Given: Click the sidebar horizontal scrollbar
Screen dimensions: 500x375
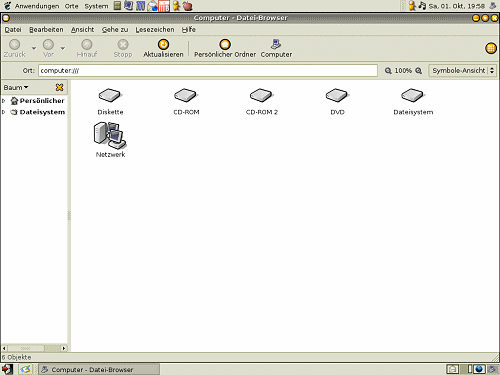Looking at the screenshot, I should (34, 348).
